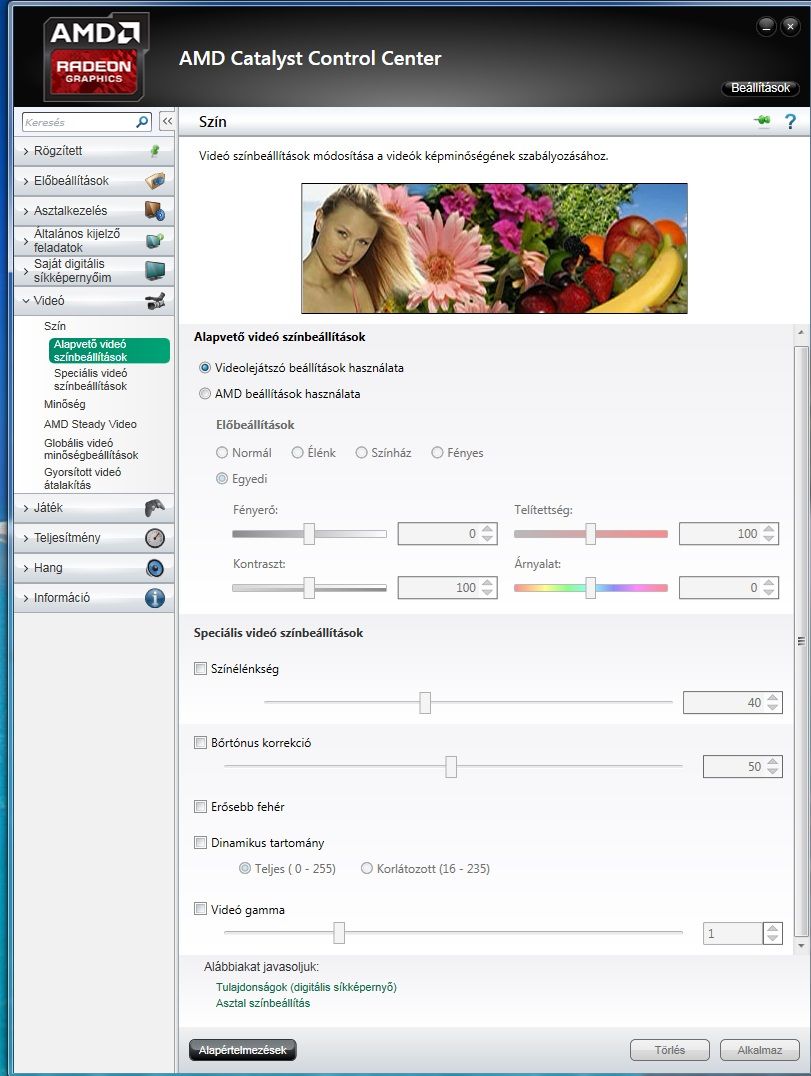Click the Információ info icon
This screenshot has width=811, height=1076.
tap(155, 598)
